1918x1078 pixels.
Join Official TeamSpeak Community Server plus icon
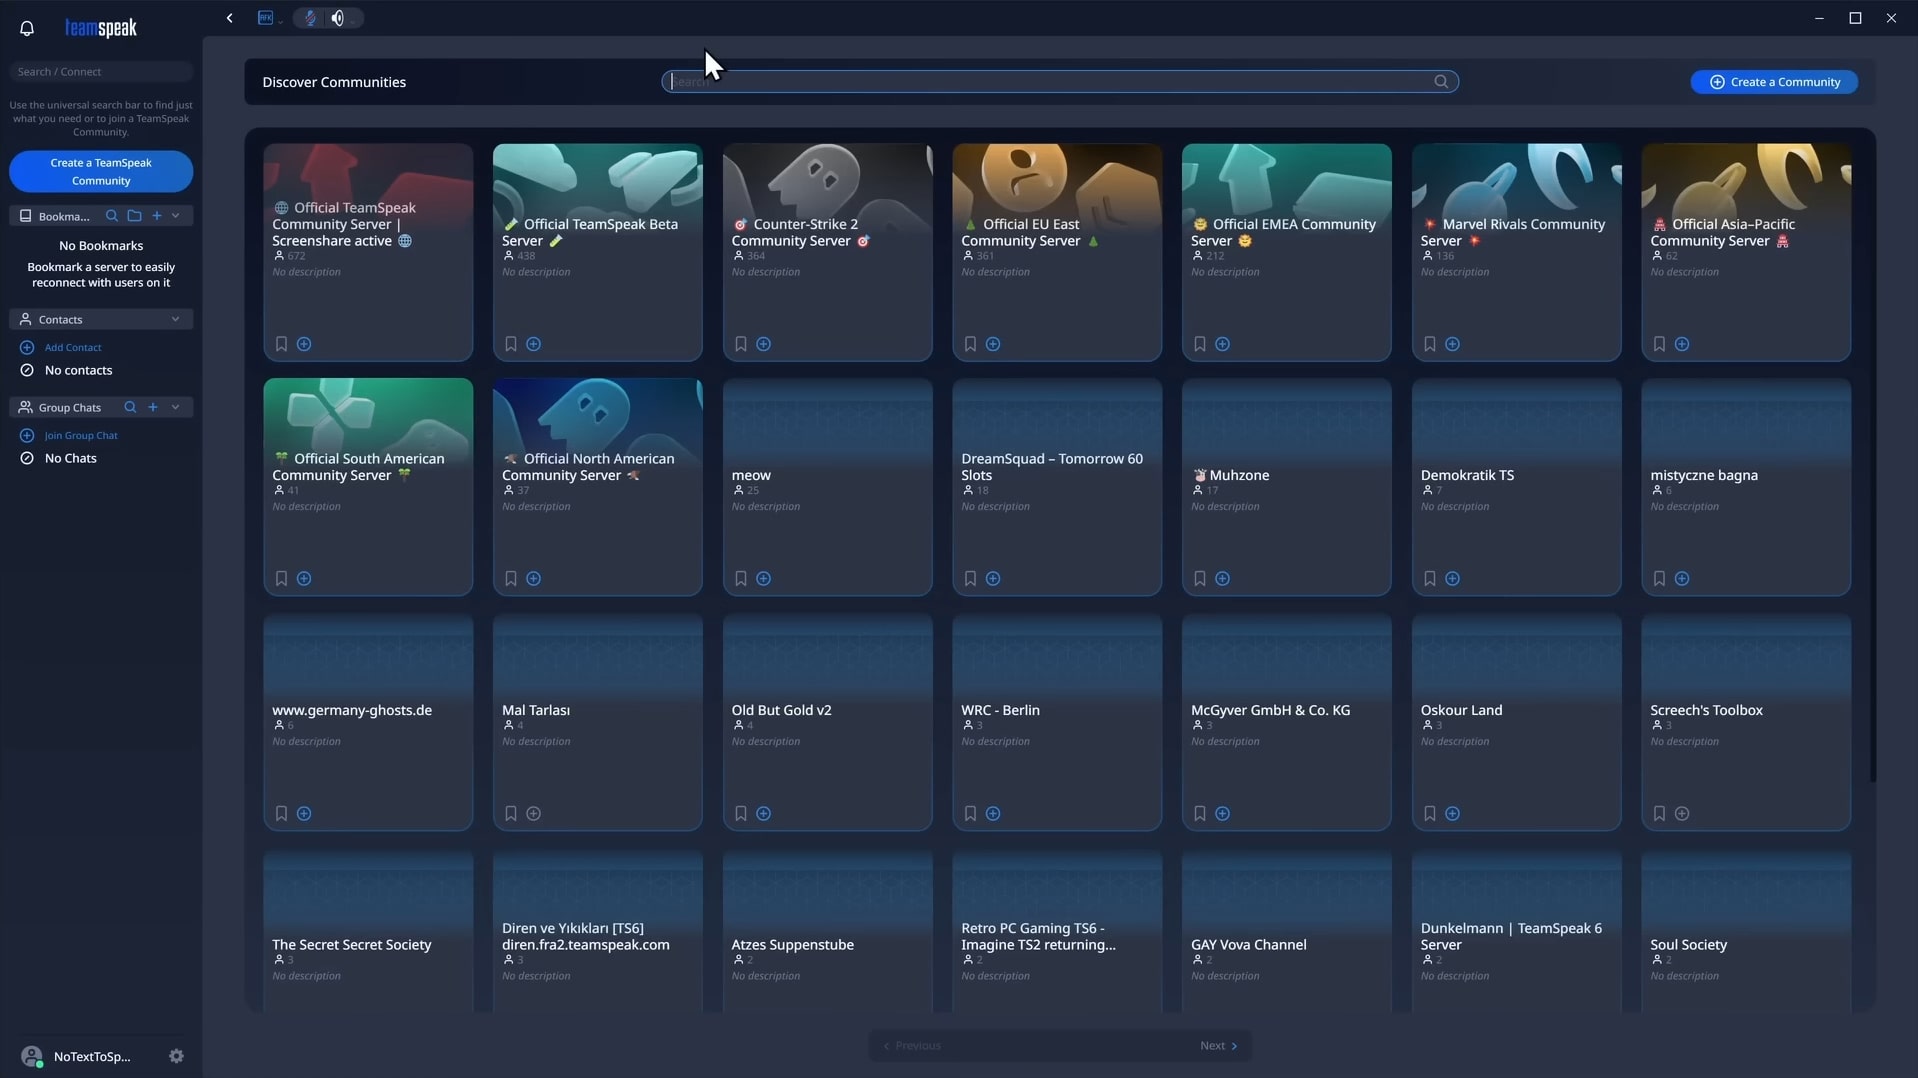coord(304,344)
